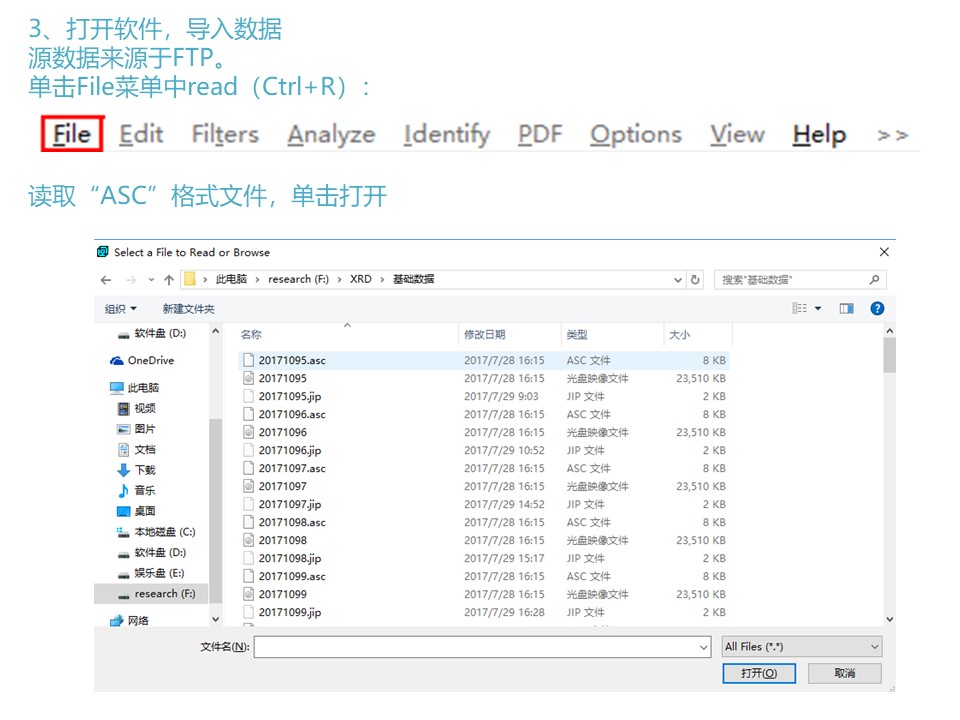Open the All Files (*.*) type dropdown
960x720 pixels.
click(802, 647)
